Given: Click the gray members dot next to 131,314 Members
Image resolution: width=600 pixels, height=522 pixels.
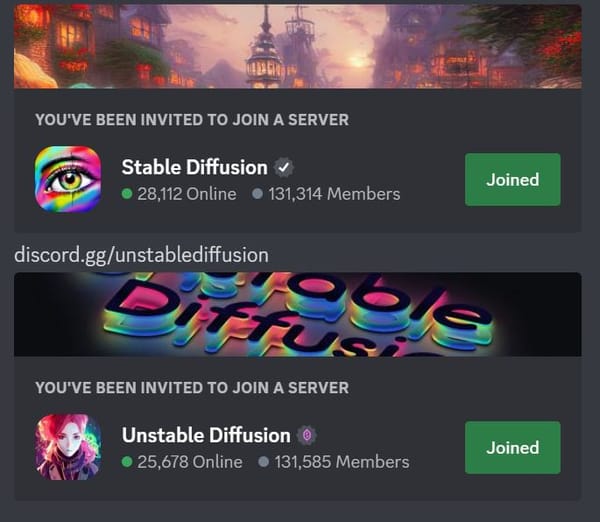Looking at the screenshot, I should [x=257, y=194].
